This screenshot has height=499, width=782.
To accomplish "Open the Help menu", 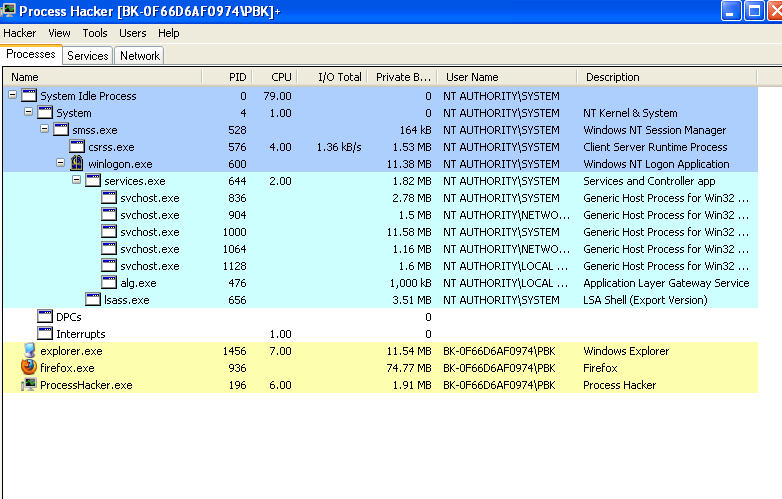I will (169, 33).
